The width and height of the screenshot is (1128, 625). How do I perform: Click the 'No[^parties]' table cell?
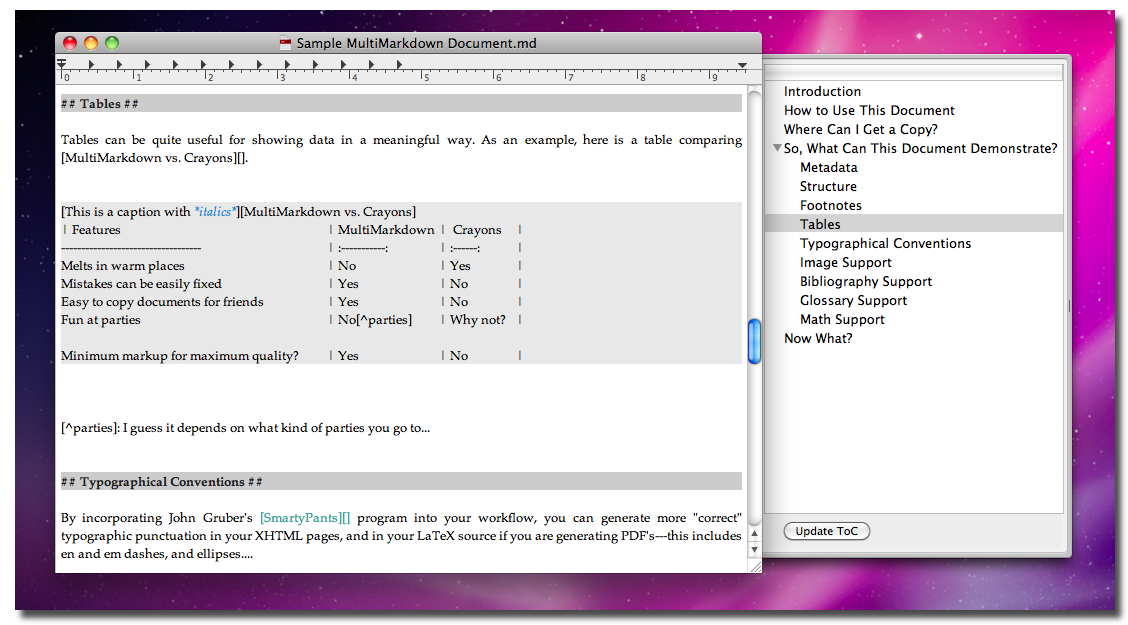coord(375,320)
